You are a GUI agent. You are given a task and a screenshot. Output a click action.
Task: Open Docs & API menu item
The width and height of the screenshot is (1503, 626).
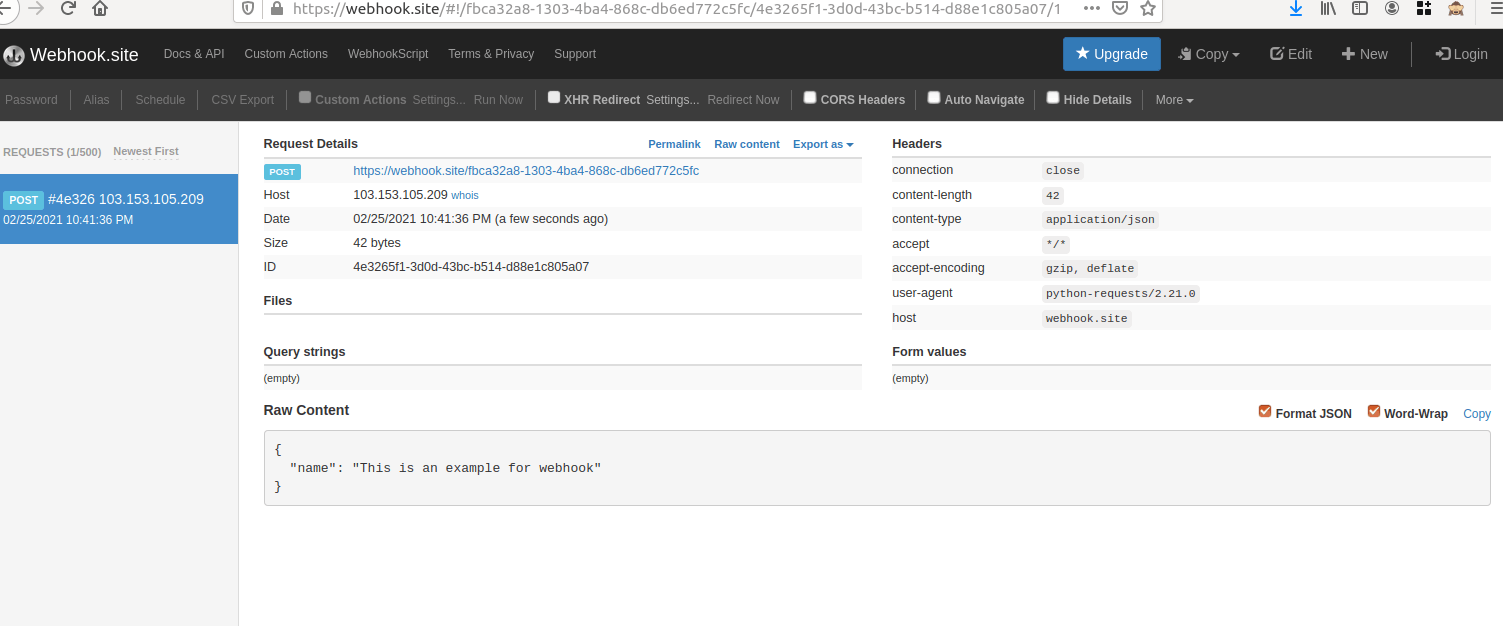click(194, 54)
